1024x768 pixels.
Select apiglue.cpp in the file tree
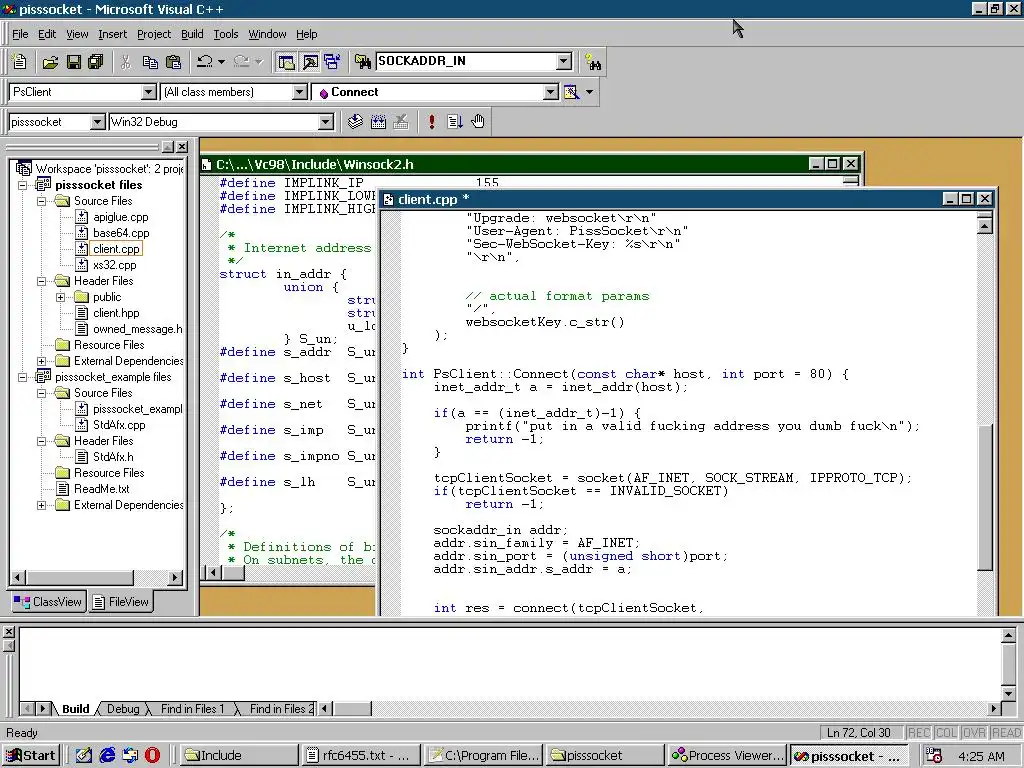click(120, 217)
